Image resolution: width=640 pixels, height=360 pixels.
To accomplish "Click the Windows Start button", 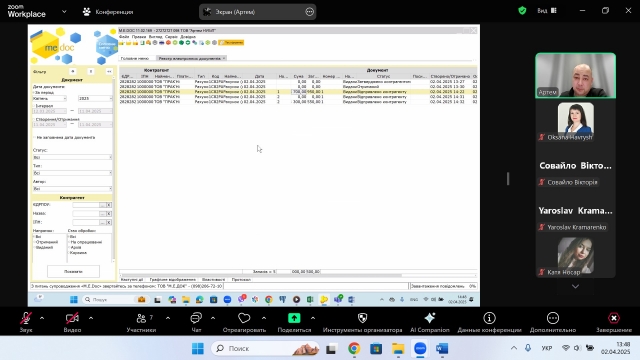I will 198,349.
